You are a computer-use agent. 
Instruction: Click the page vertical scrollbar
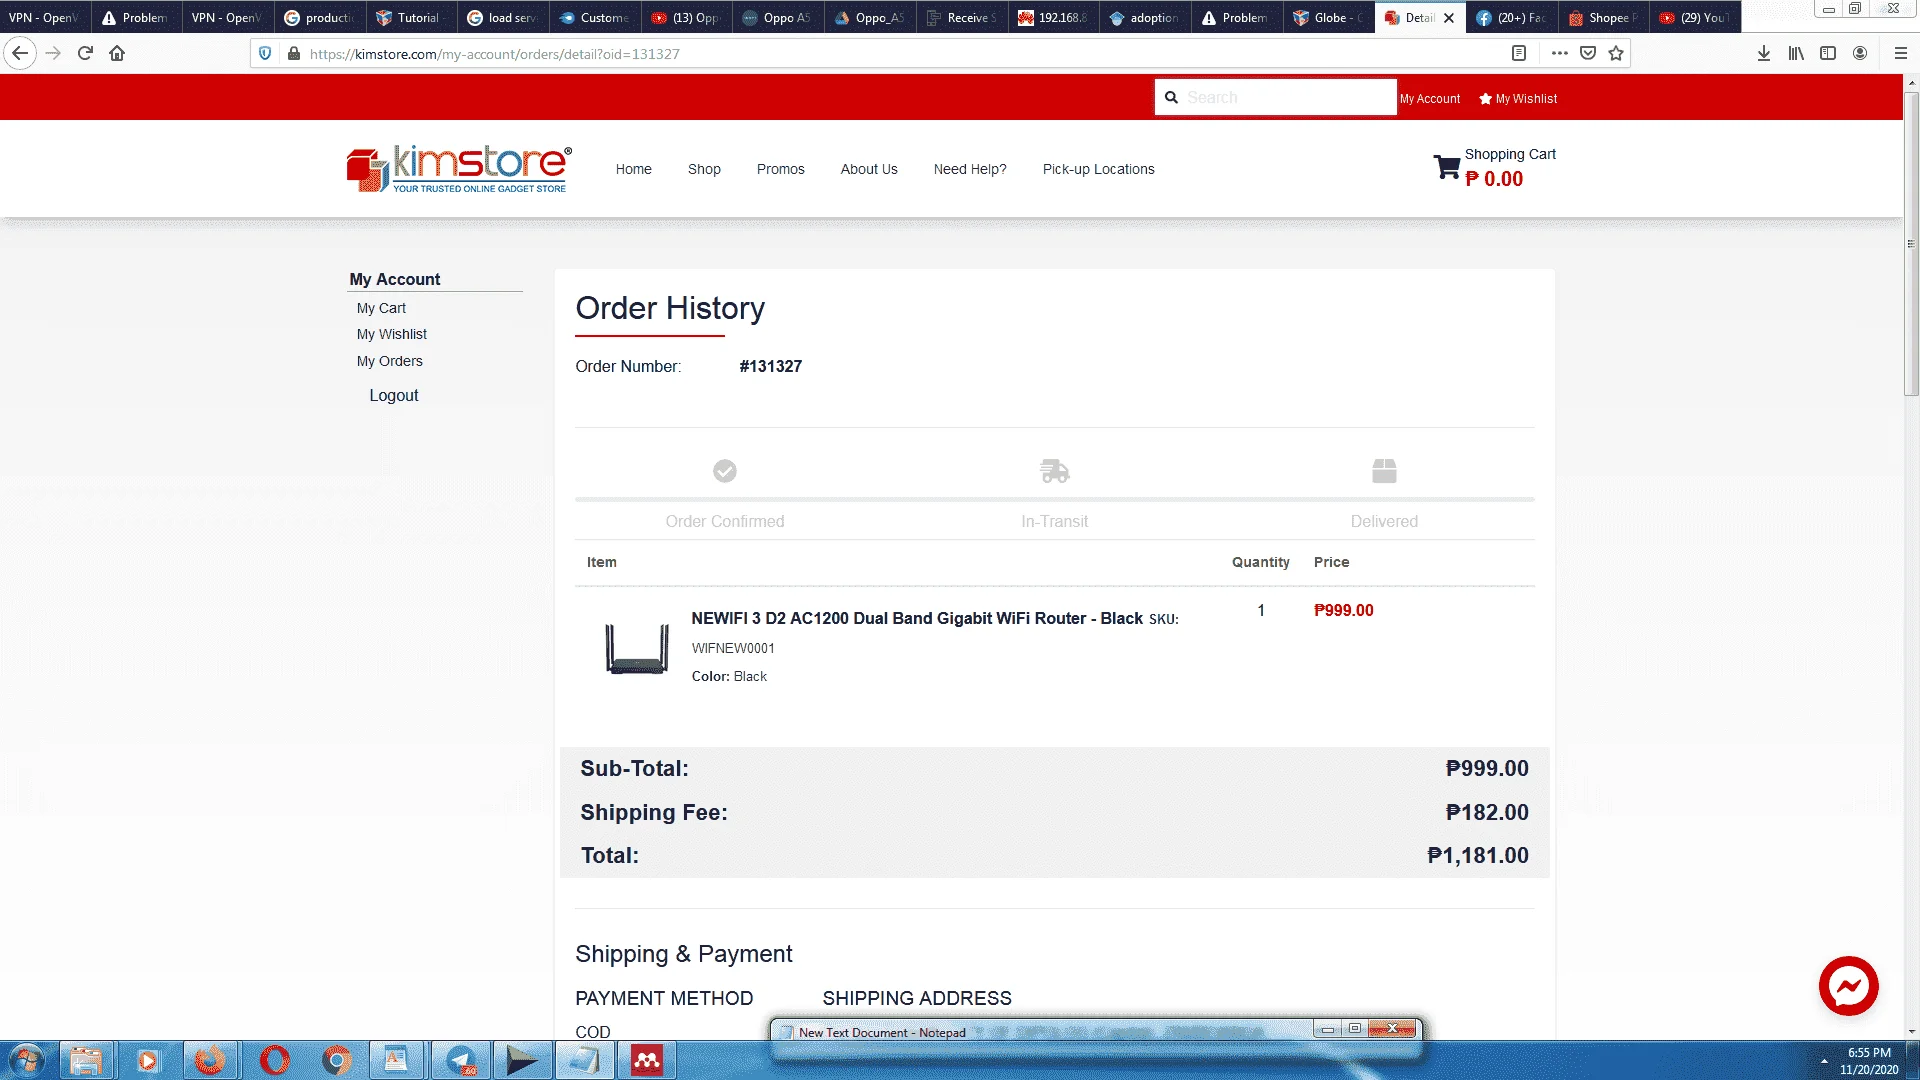pyautogui.click(x=1911, y=244)
